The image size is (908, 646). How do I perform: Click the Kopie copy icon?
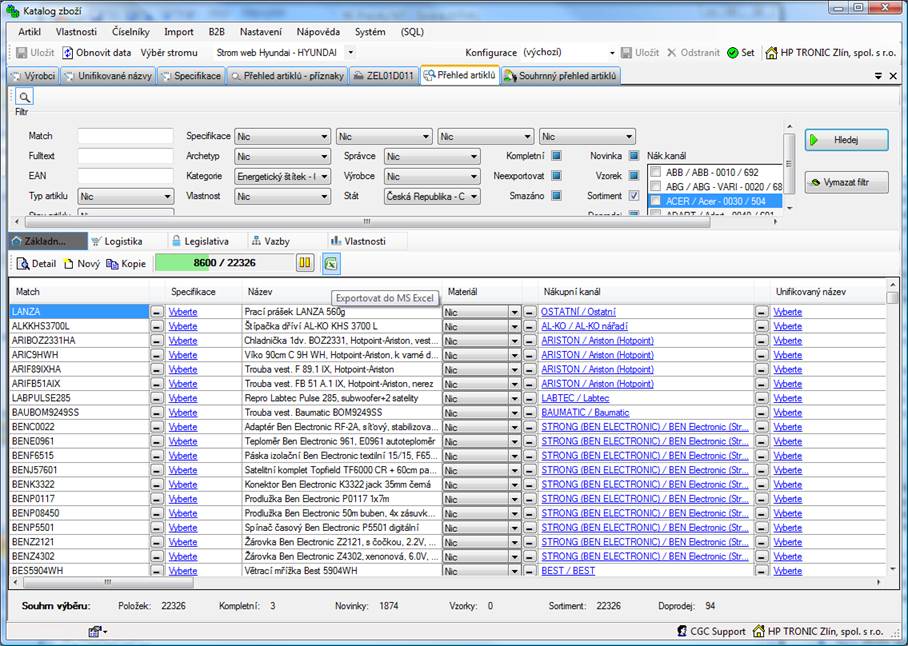(112, 264)
